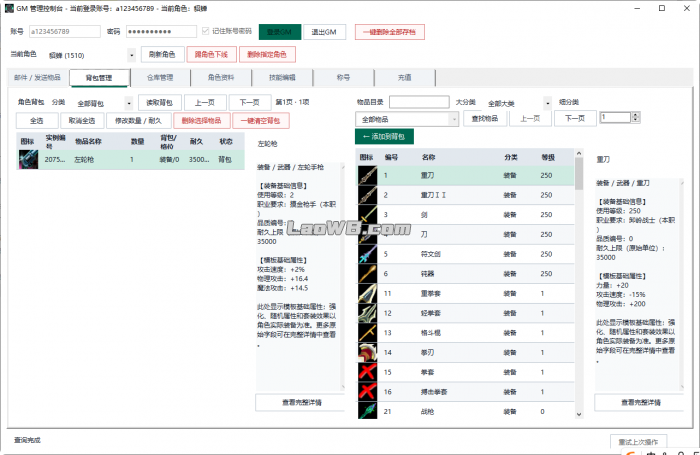Click the account input field
This screenshot has width=700, height=455.
65,32
